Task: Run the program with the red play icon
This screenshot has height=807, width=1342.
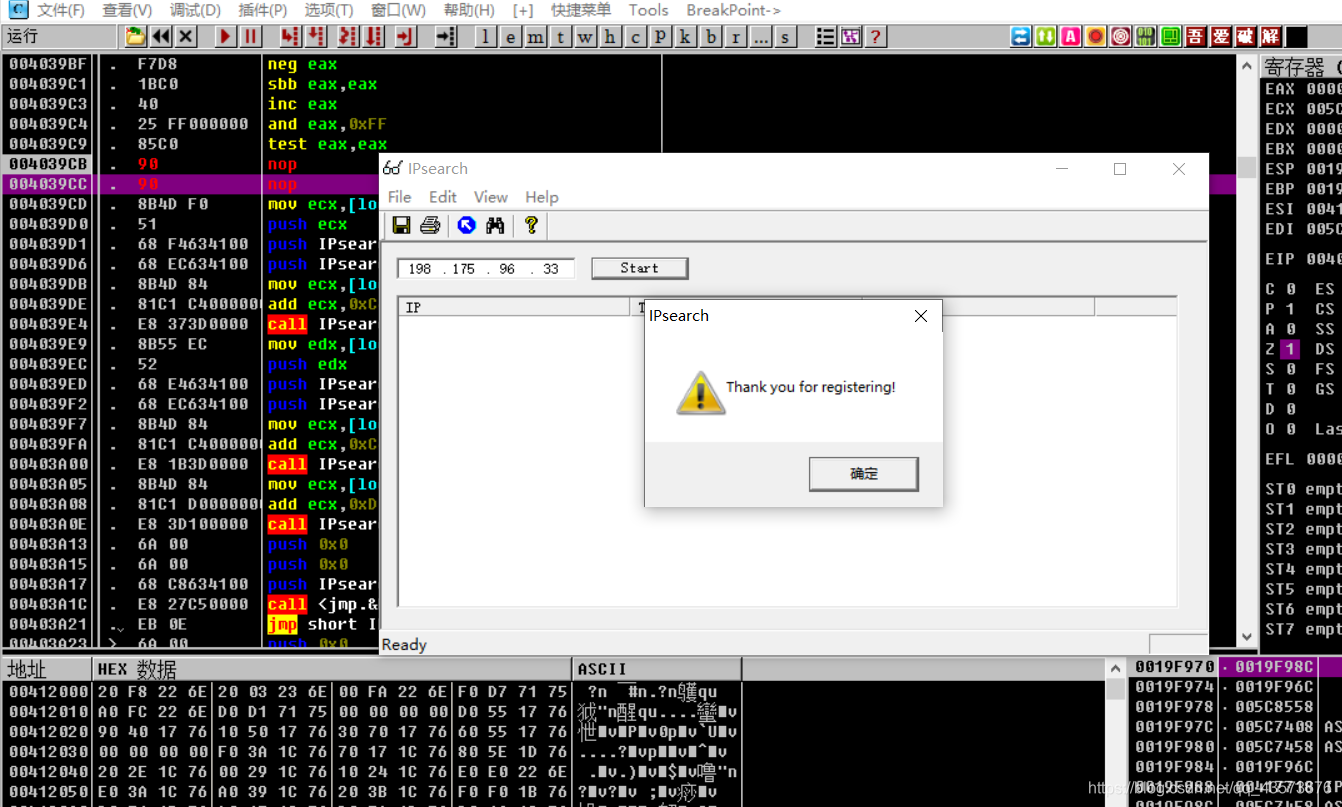Action: click(225, 37)
